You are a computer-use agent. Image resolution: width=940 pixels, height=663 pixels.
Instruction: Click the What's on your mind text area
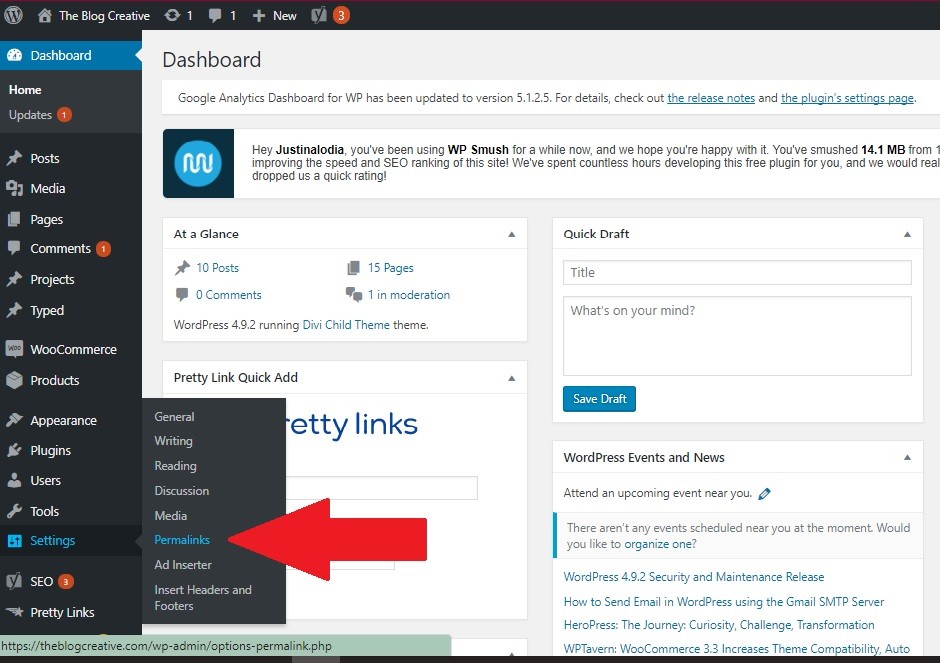[737, 336]
